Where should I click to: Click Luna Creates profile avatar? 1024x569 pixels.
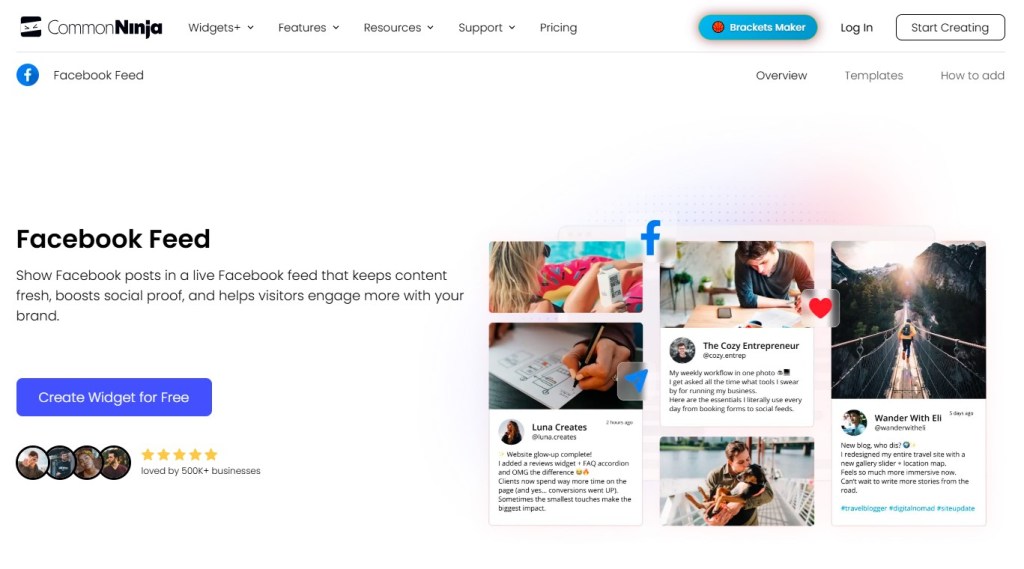pyautogui.click(x=511, y=431)
